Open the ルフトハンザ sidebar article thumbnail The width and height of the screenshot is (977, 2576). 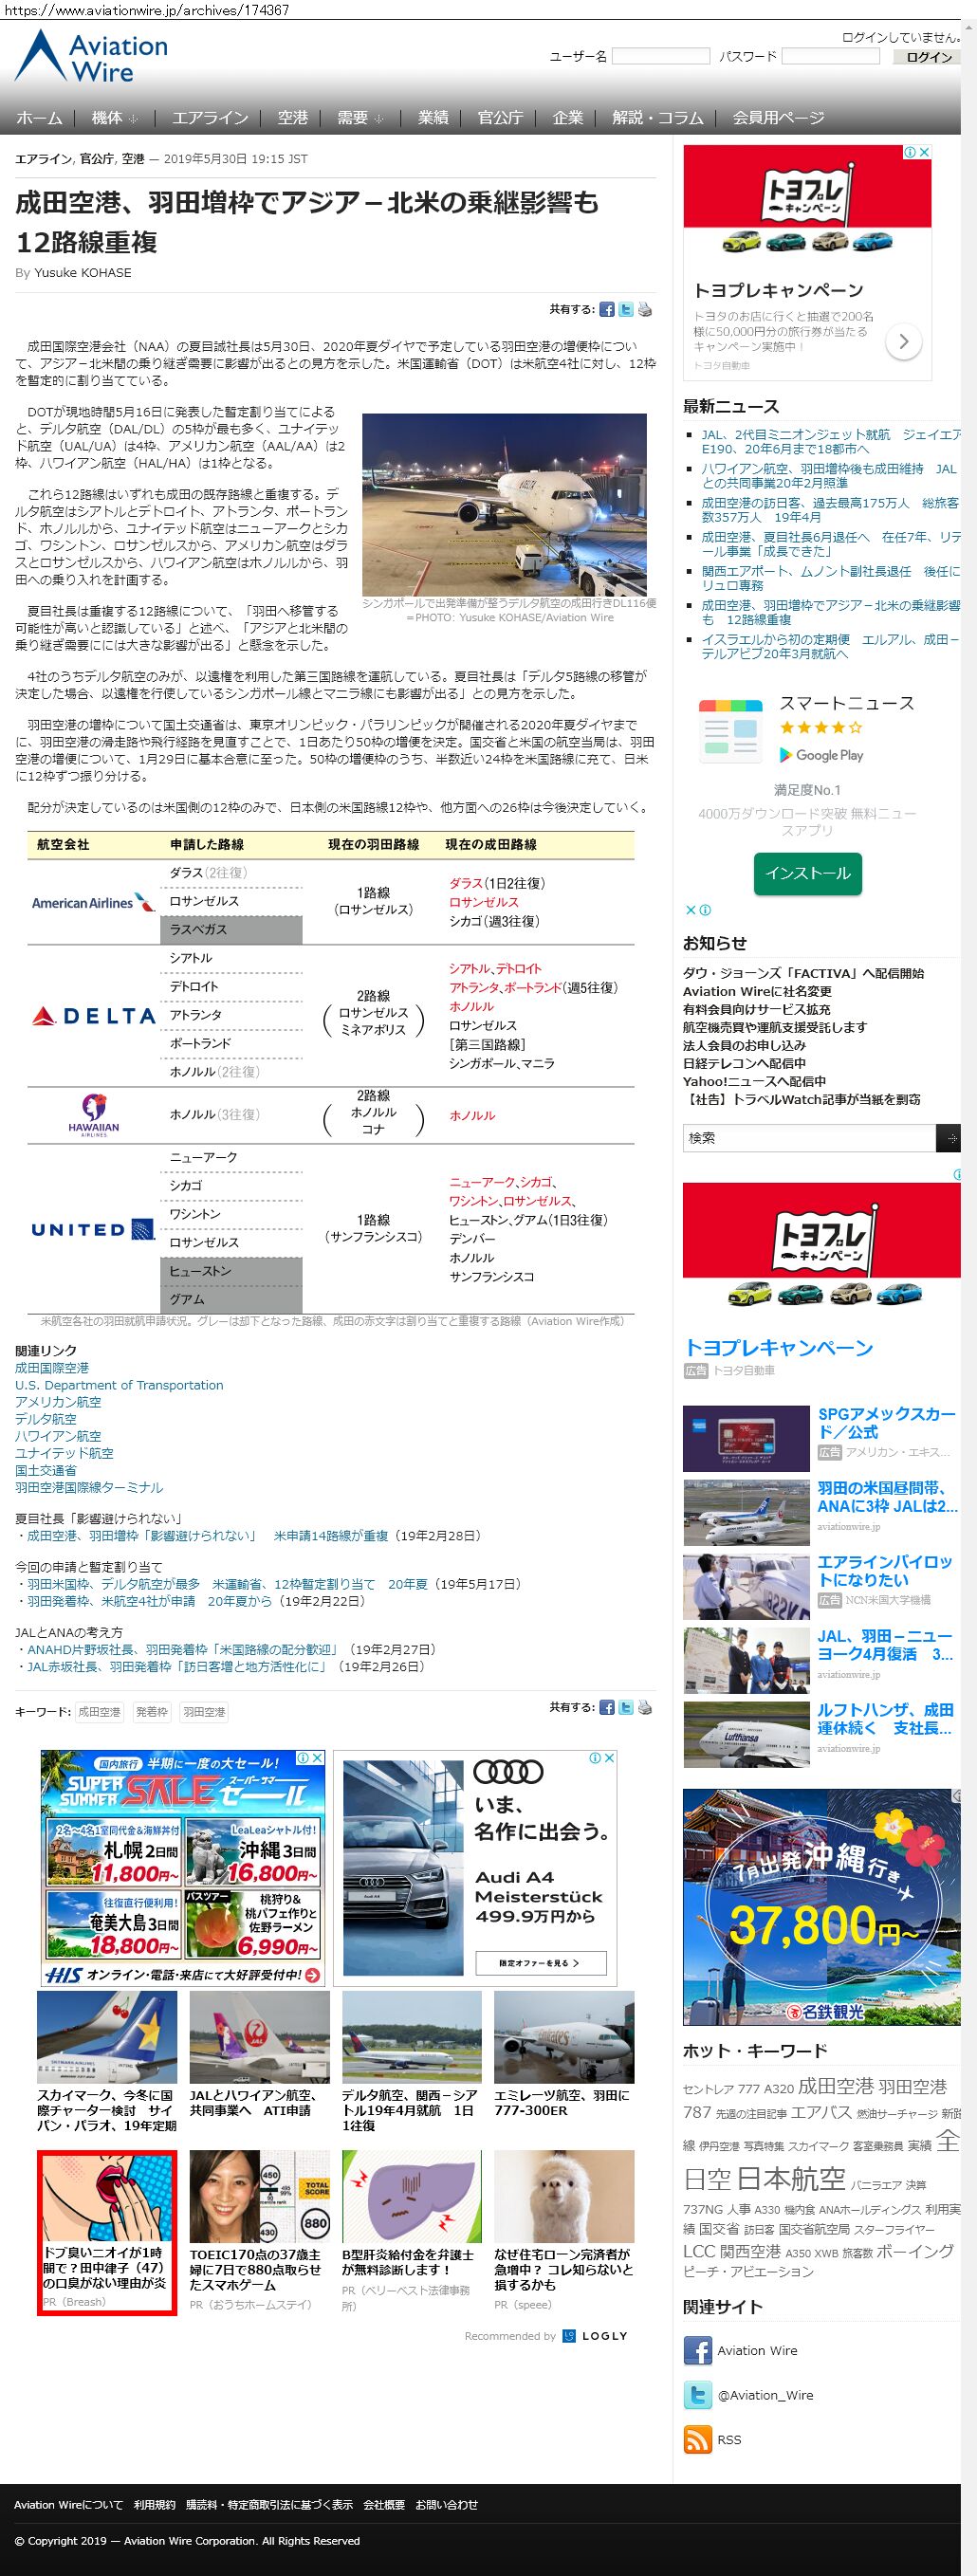click(746, 1735)
